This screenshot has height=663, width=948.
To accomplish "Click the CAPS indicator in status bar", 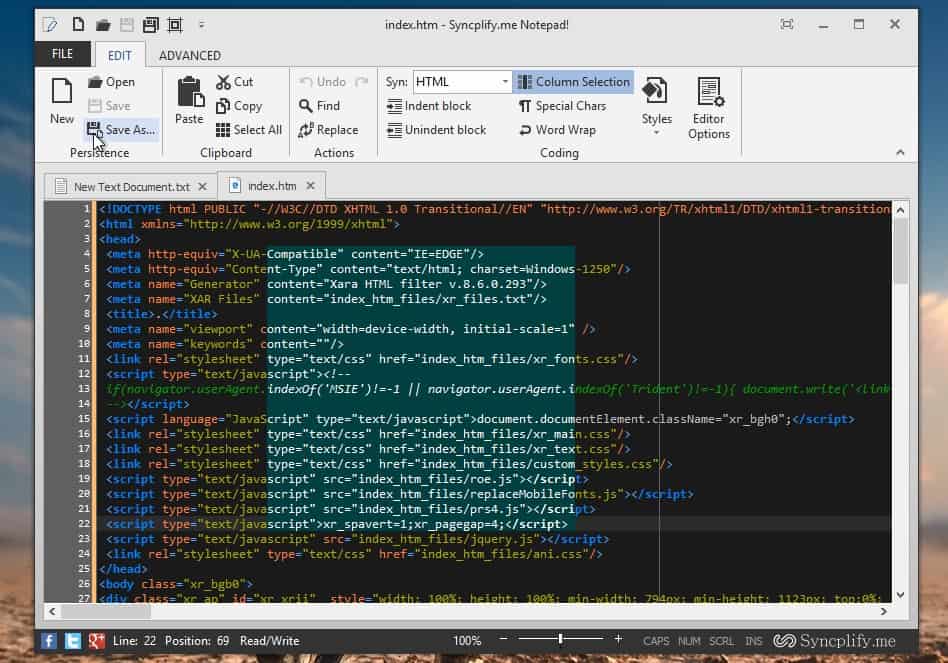I will pos(656,641).
